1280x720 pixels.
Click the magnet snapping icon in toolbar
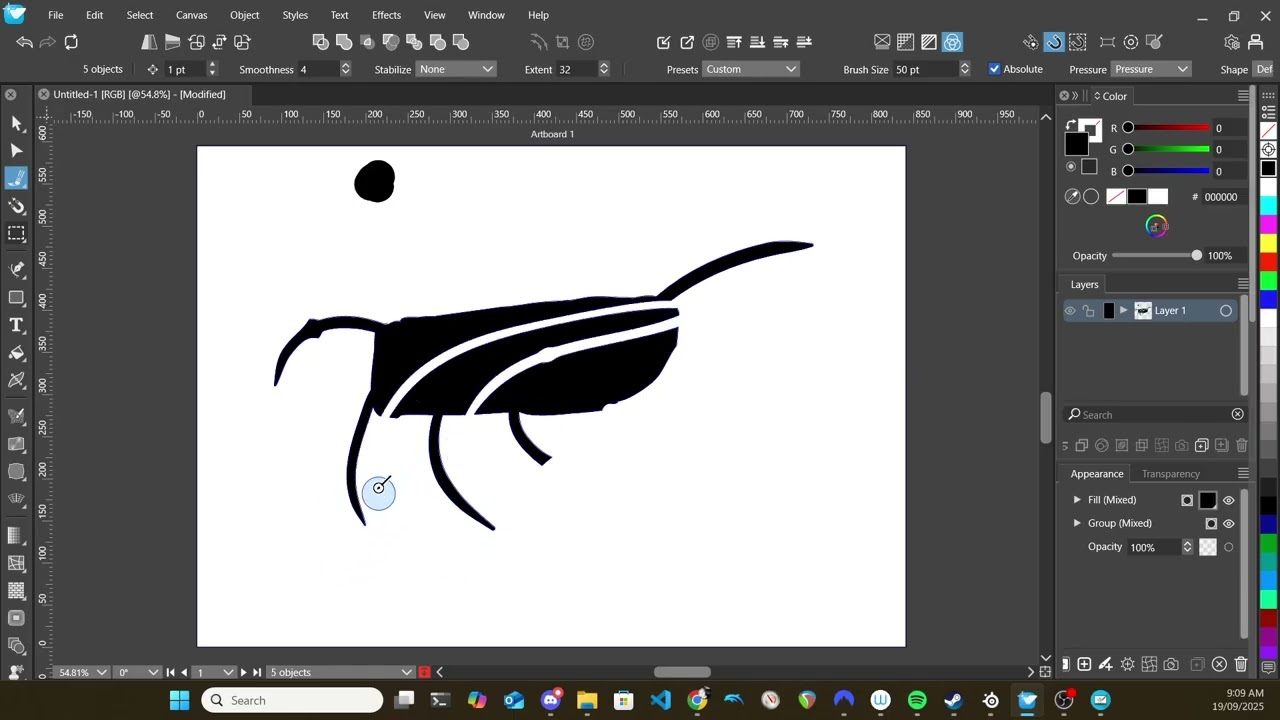1054,42
